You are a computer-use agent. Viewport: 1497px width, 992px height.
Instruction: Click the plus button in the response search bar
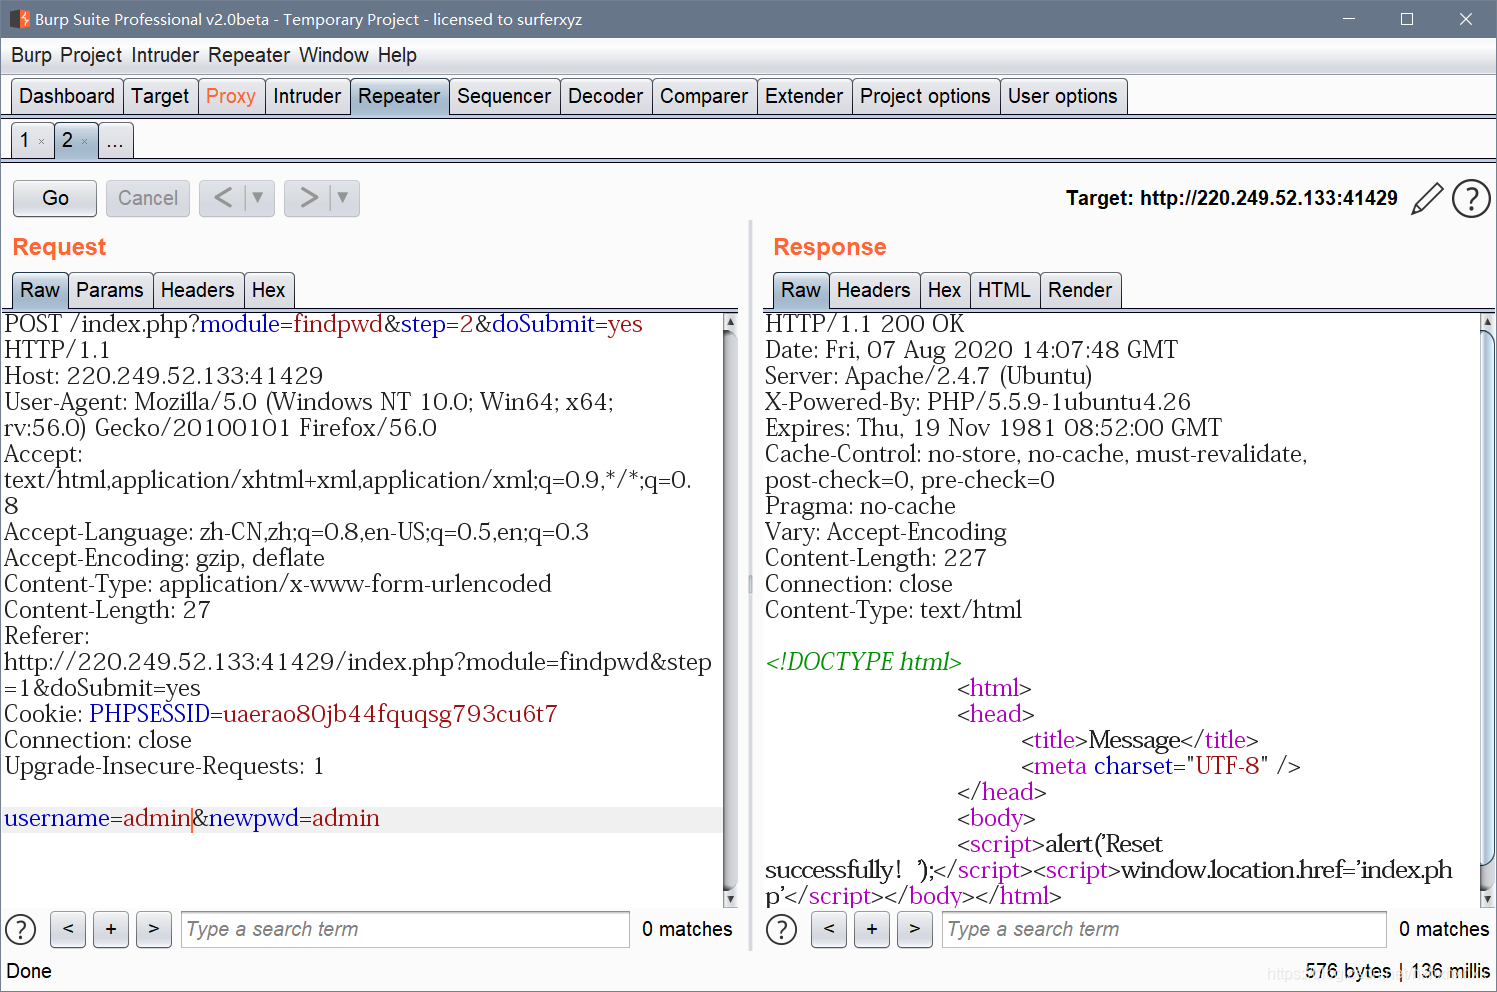point(872,929)
